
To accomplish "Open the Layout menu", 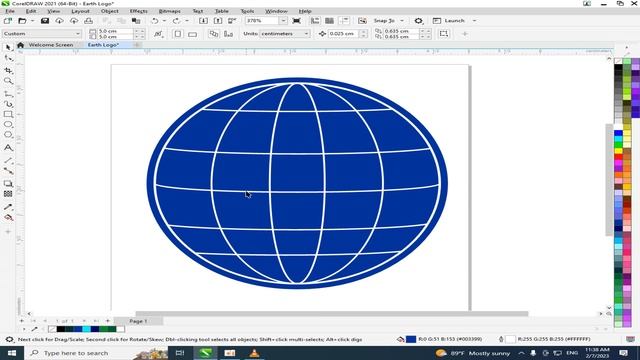I will (80, 11).
